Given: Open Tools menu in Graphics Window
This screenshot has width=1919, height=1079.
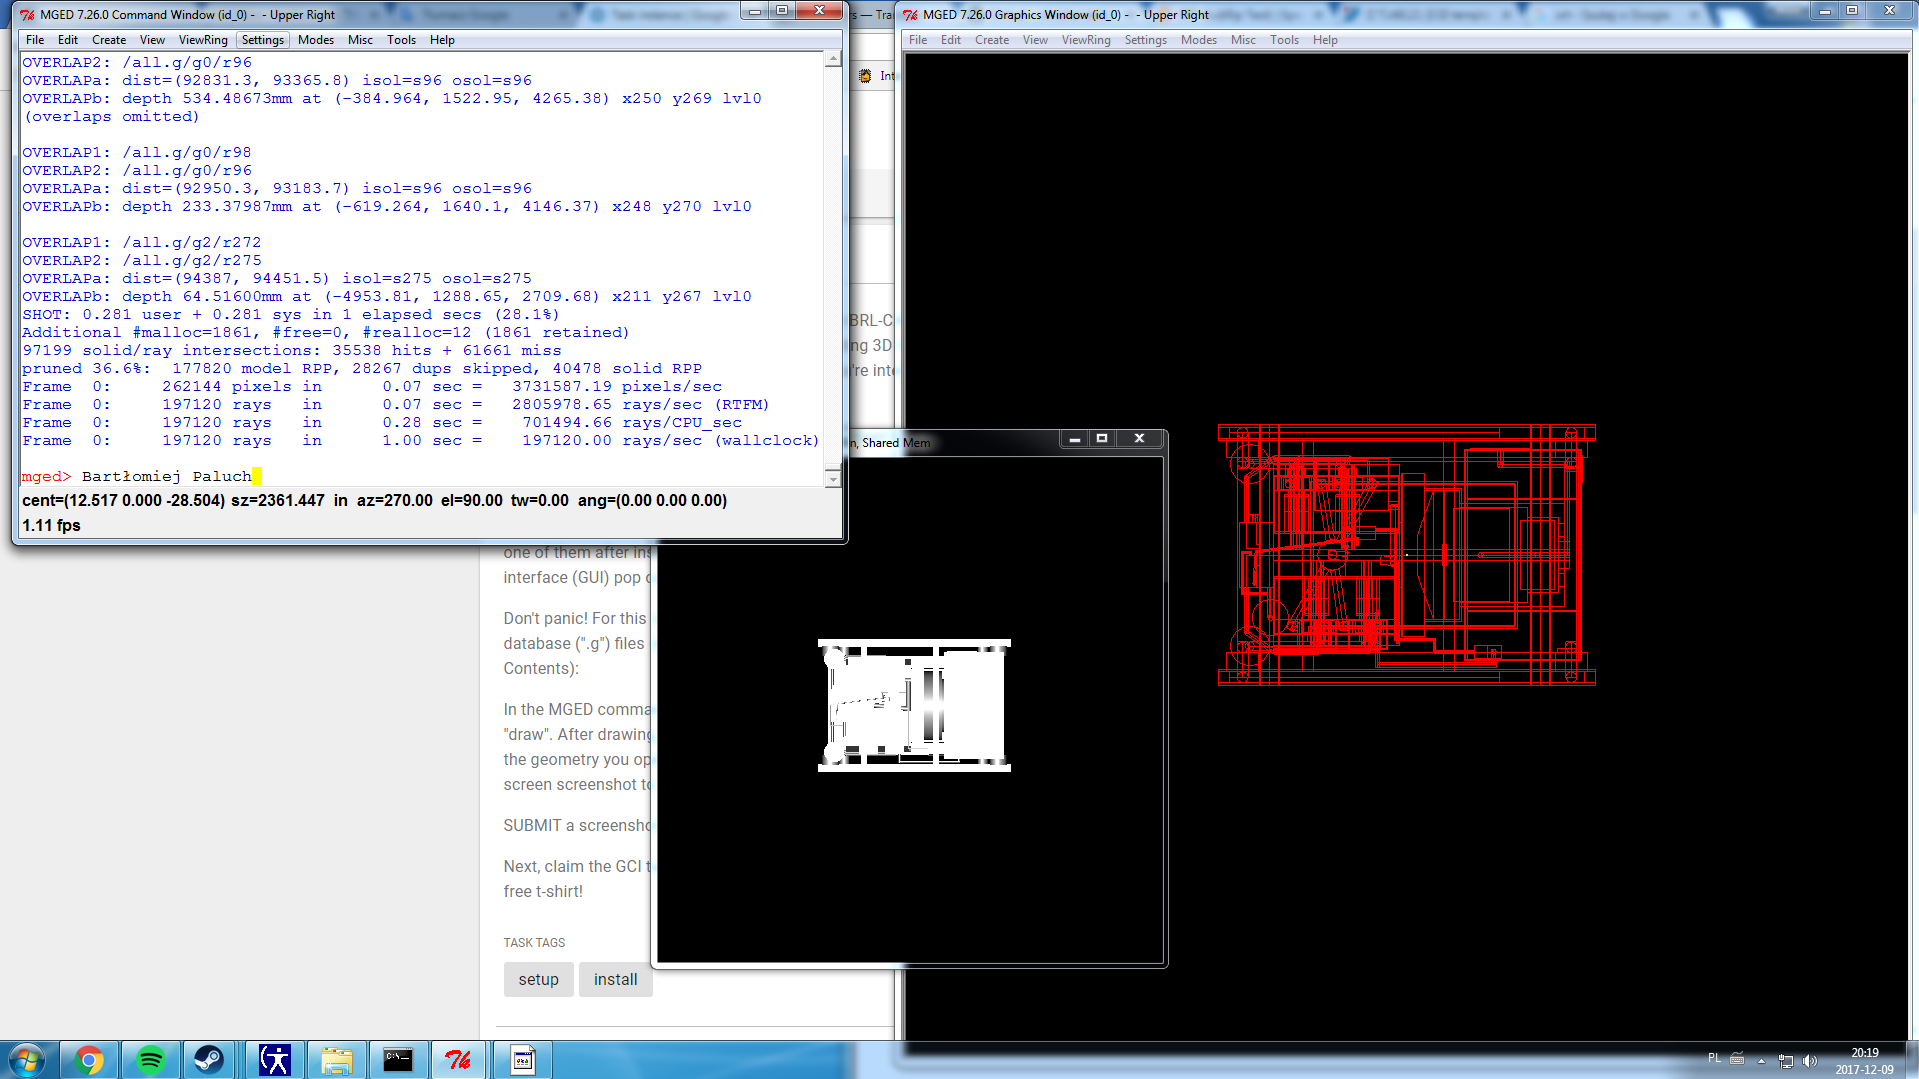Looking at the screenshot, I should (x=1284, y=40).
